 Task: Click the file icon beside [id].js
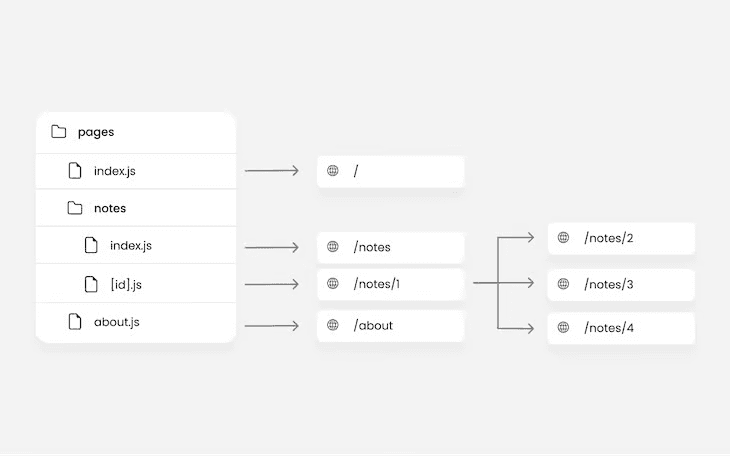click(91, 285)
